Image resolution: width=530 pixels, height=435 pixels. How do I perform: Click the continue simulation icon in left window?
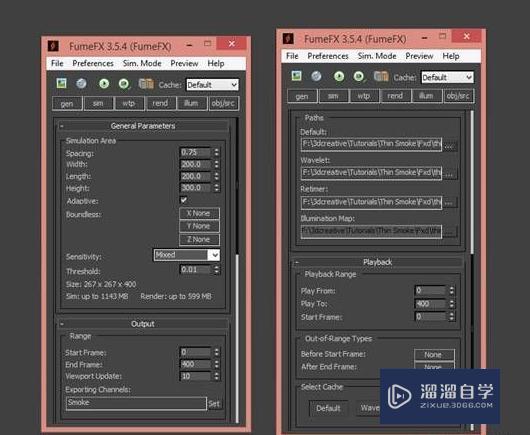coord(124,83)
